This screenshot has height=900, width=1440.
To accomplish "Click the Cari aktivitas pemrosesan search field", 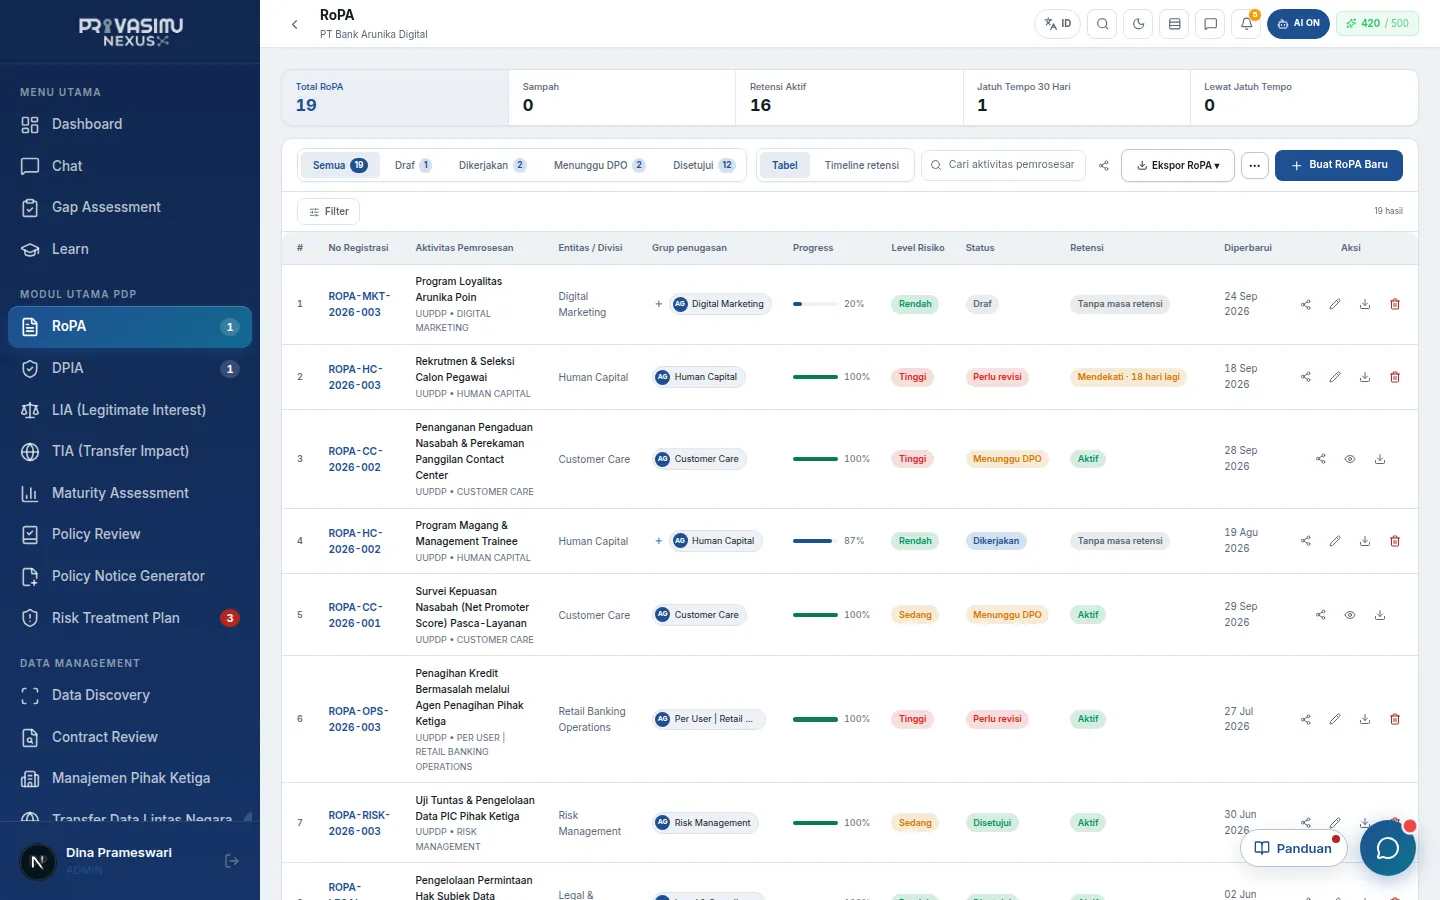I will click(1002, 165).
